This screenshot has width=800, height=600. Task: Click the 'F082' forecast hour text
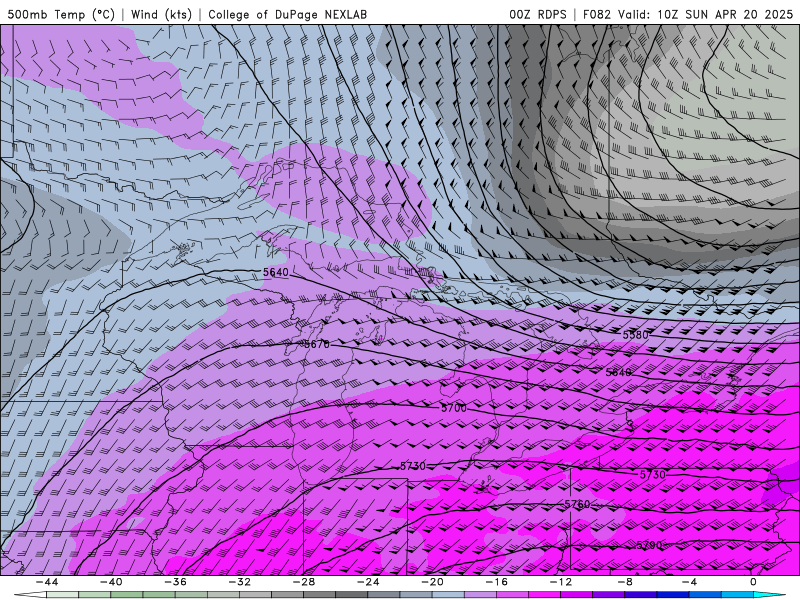tap(596, 14)
